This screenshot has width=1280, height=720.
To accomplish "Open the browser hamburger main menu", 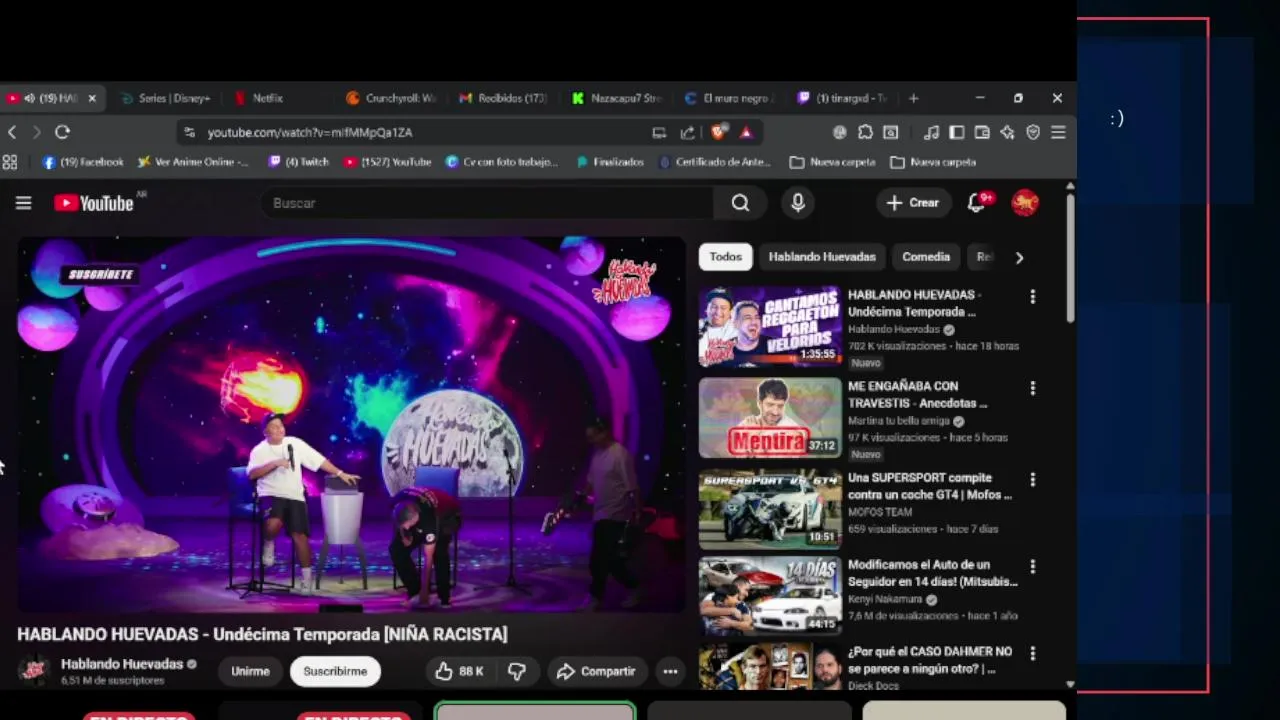I will tap(1058, 132).
